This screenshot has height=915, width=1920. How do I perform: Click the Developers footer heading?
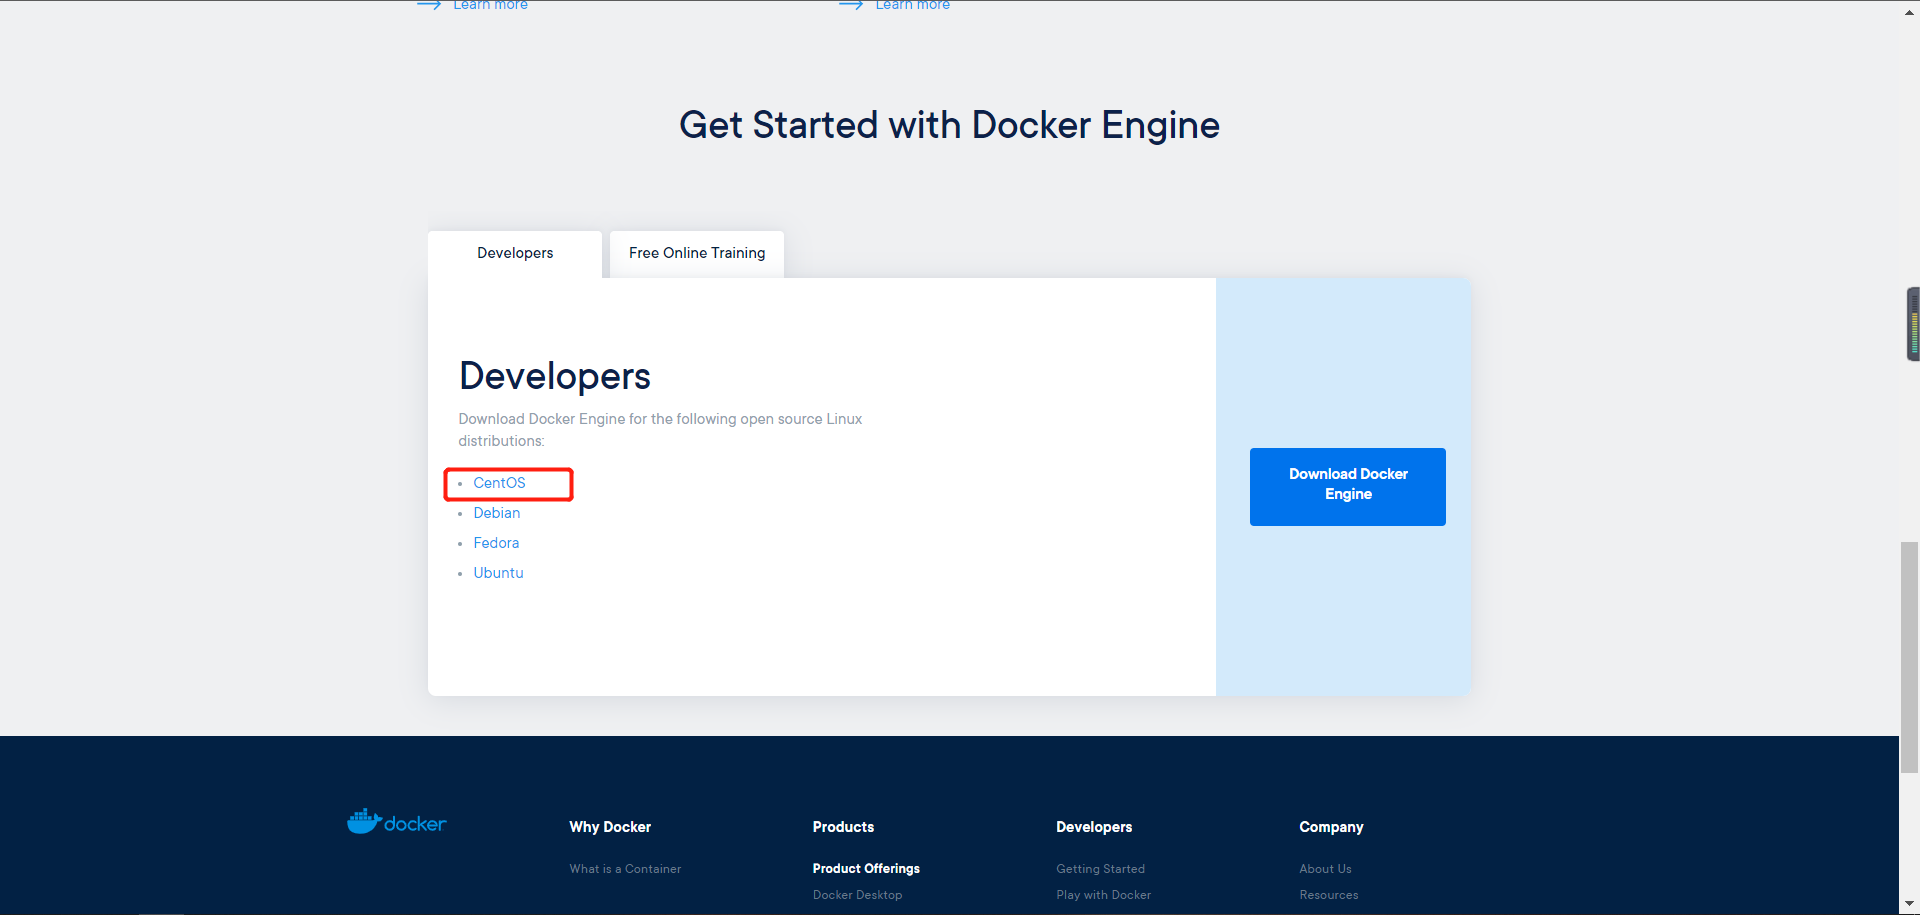1094,827
